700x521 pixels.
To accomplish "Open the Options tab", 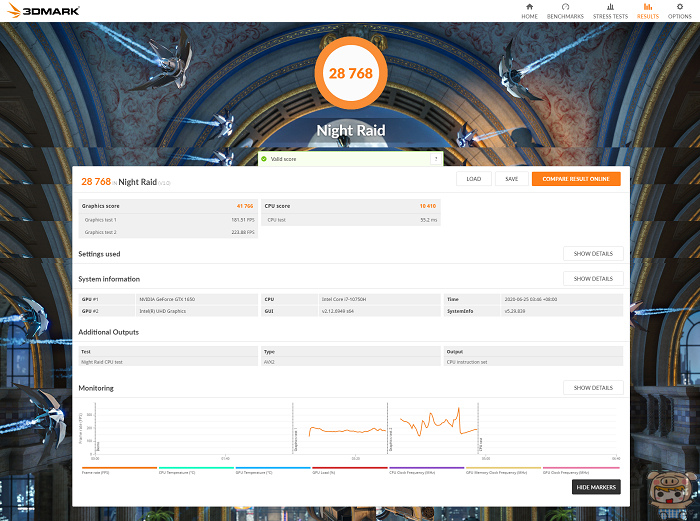I will (x=679, y=11).
